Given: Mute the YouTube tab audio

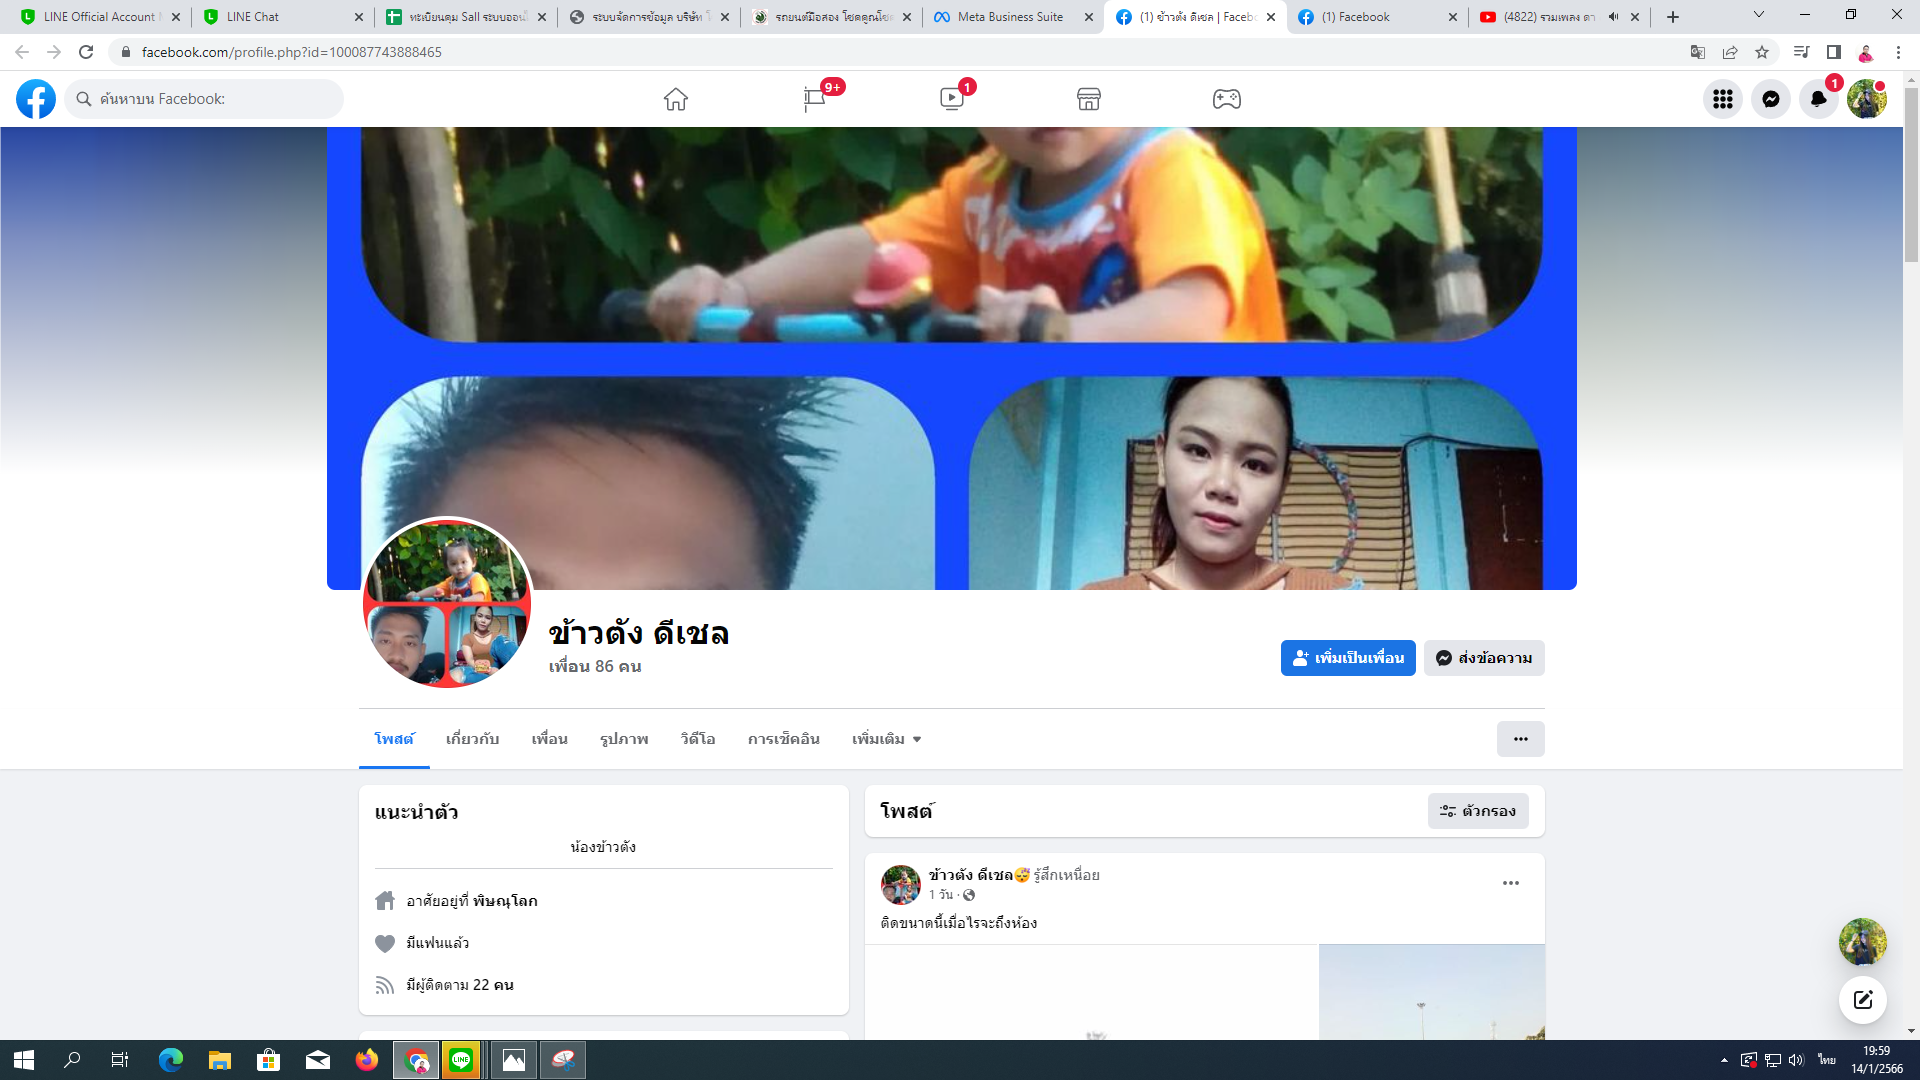Looking at the screenshot, I should point(1613,17).
